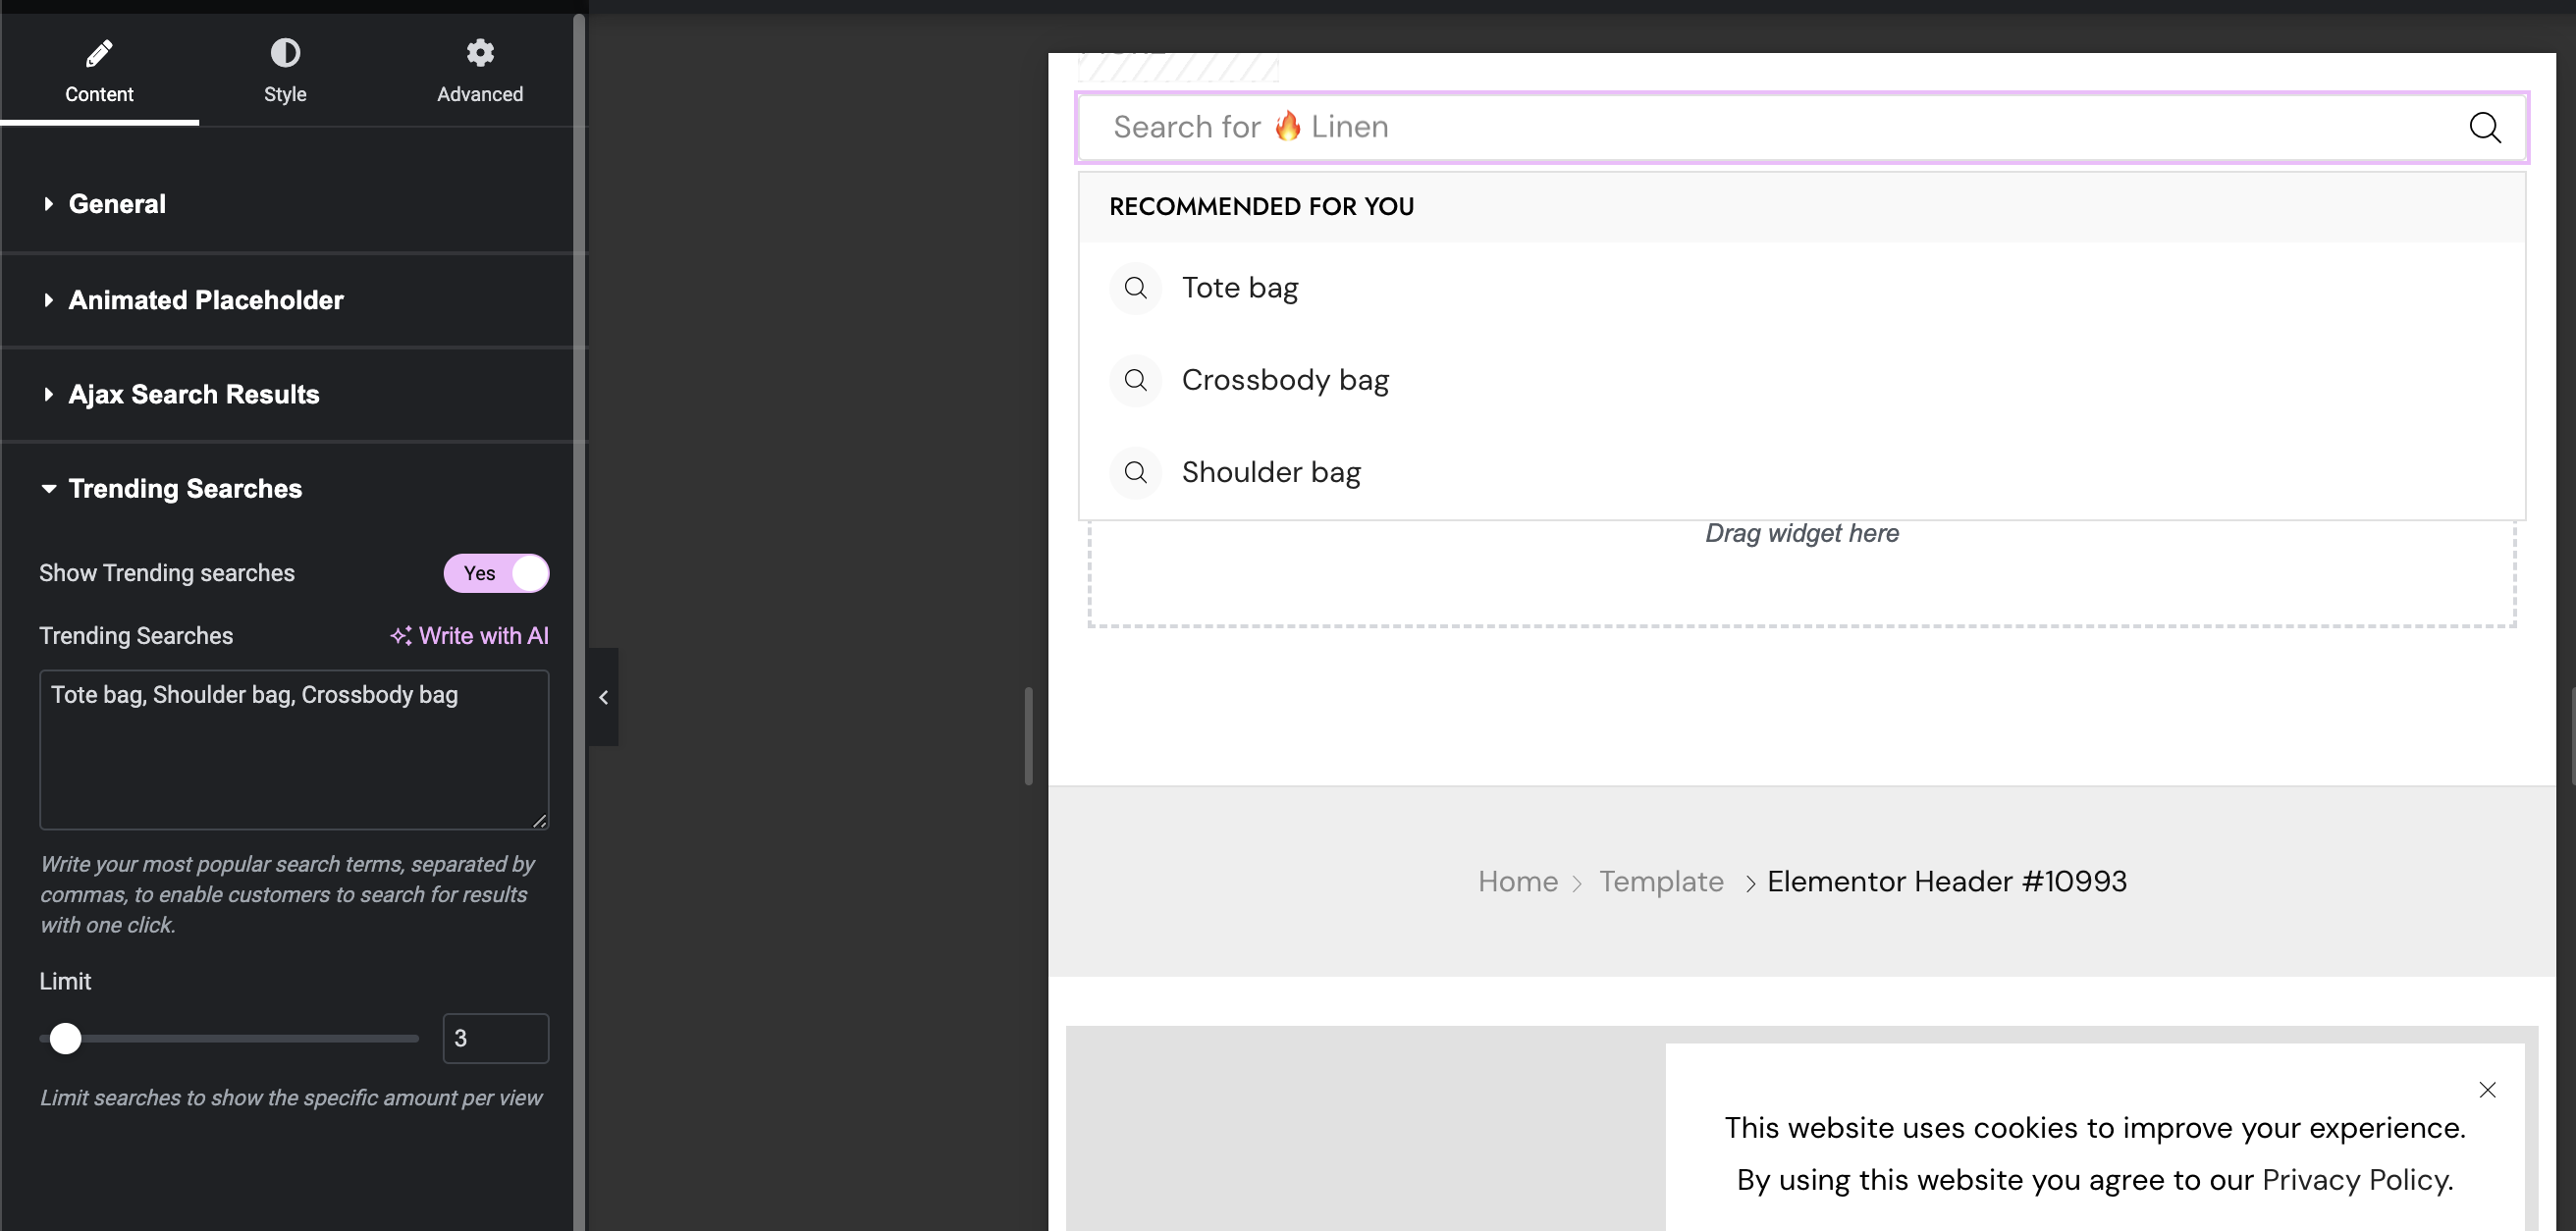This screenshot has height=1231, width=2576.
Task: Close the cookie notice with X
Action: [x=2487, y=1090]
